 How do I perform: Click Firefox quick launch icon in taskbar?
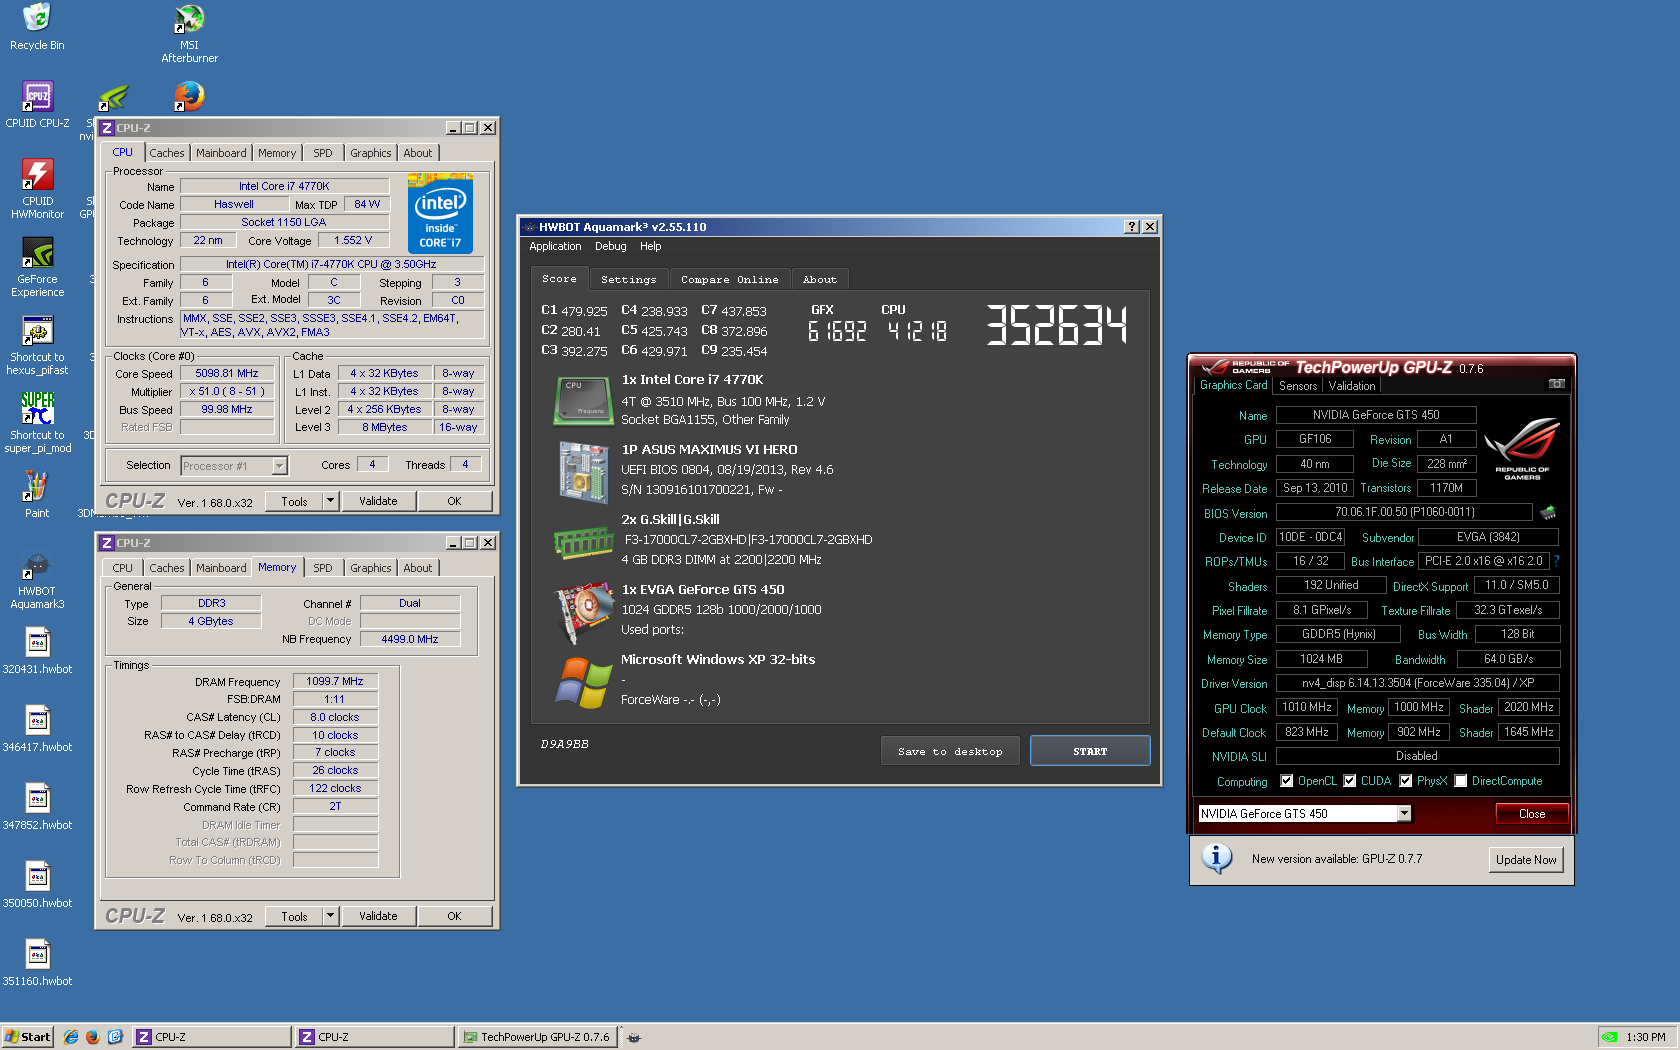93,1037
